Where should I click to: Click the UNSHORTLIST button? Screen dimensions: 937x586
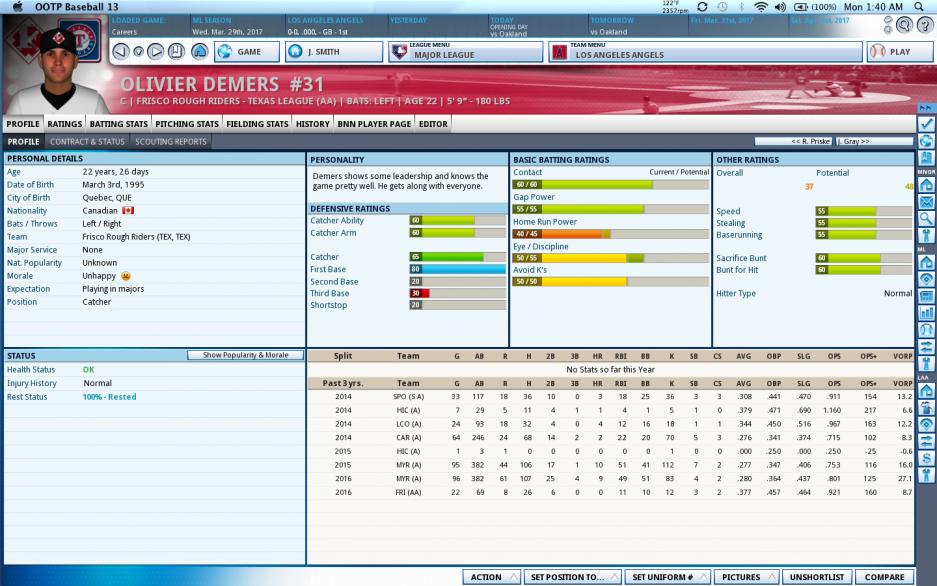coord(817,577)
